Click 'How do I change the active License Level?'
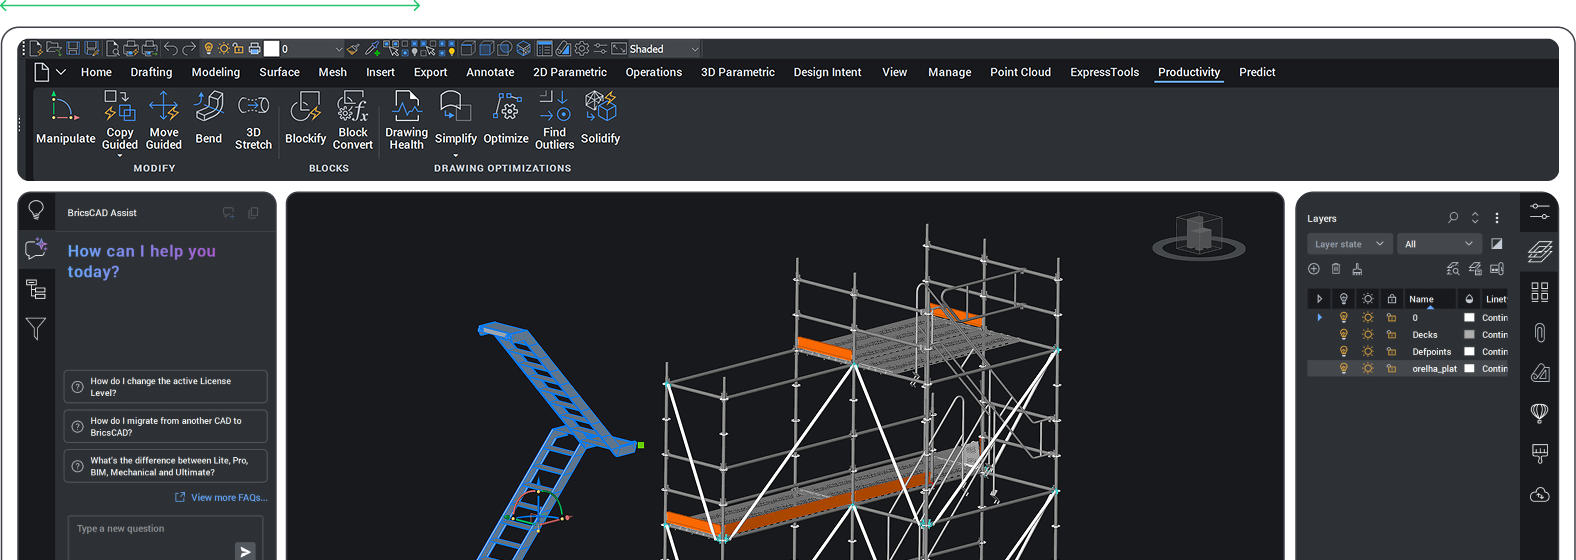The height and width of the screenshot is (560, 1576). point(166,387)
